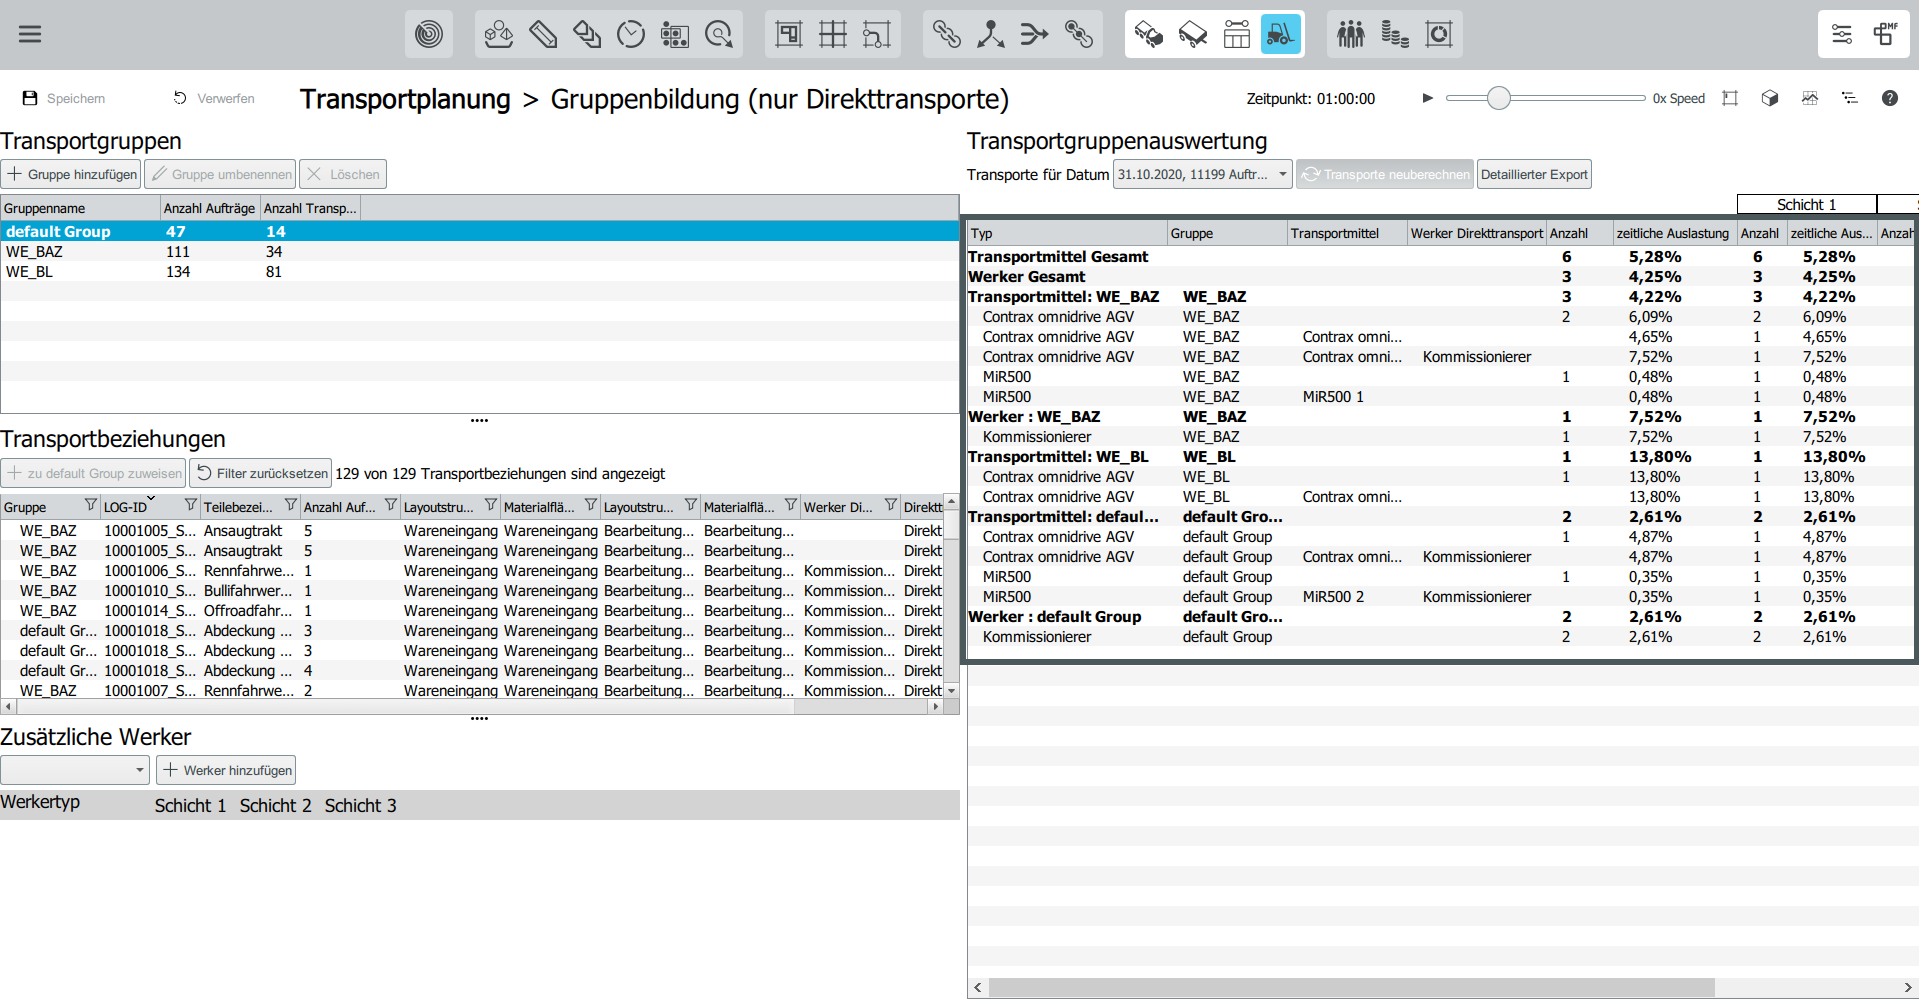Open the help question mark icon

(x=1889, y=98)
